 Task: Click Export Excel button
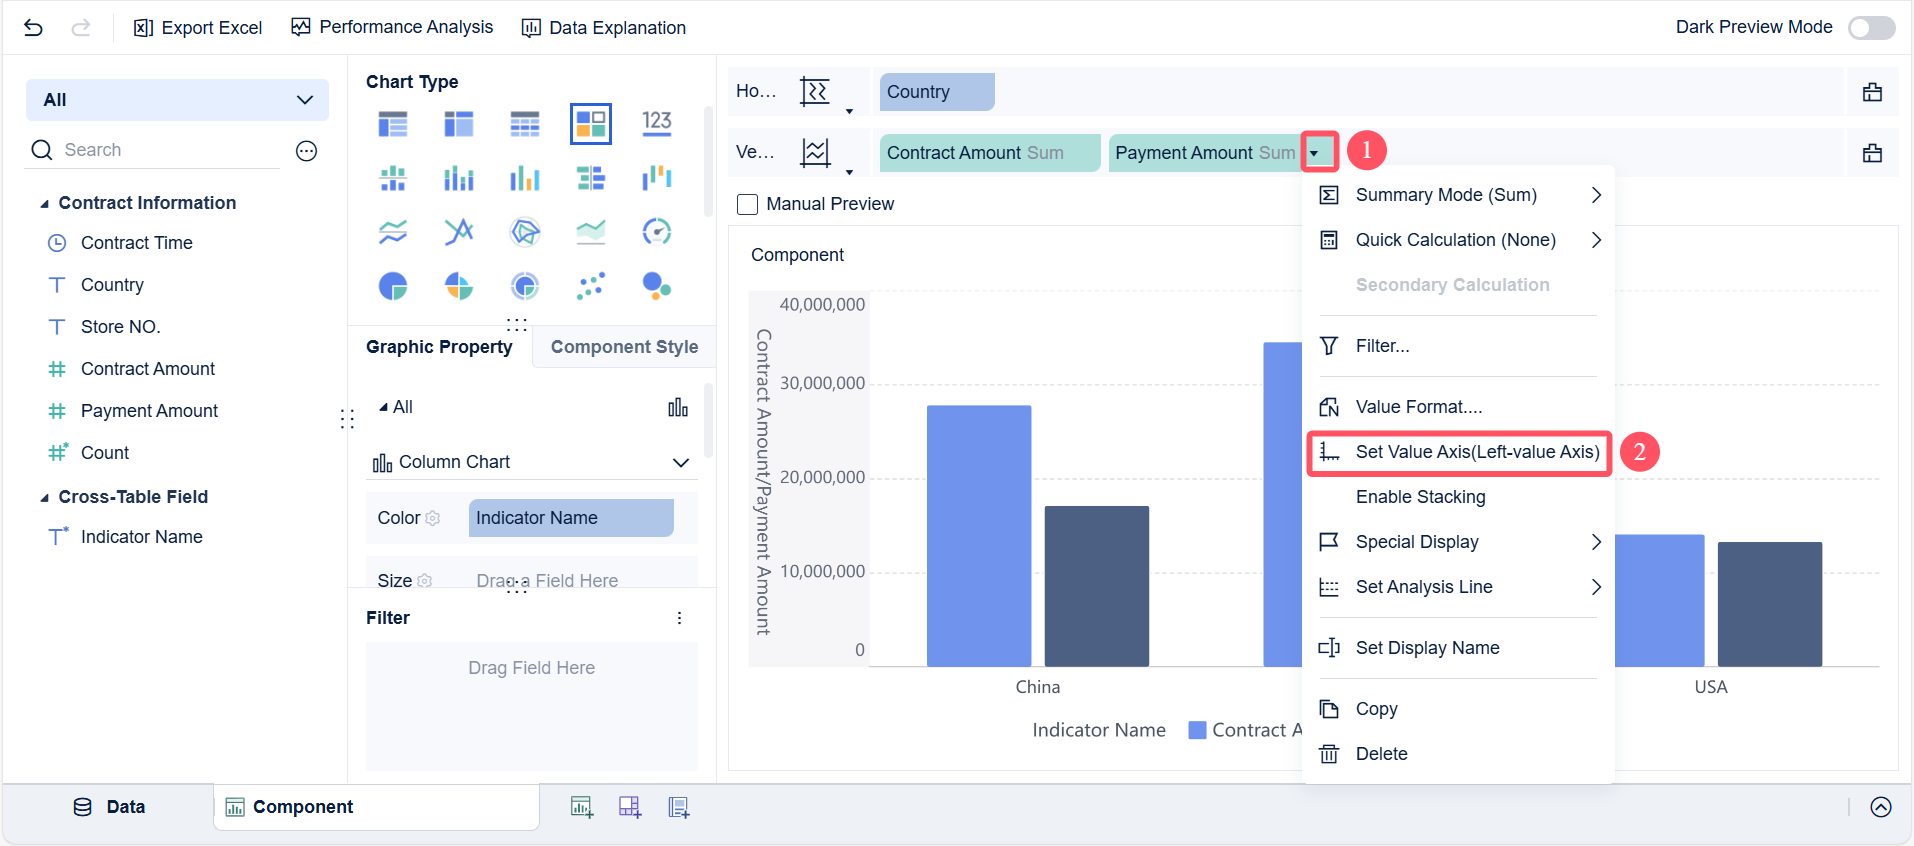[x=198, y=28]
